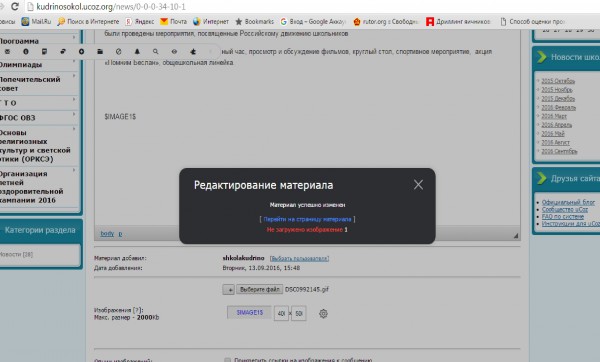Viewport: 600px width, 362px height.
Task: Click the folder icon in admin toolbar
Action: point(100,51)
